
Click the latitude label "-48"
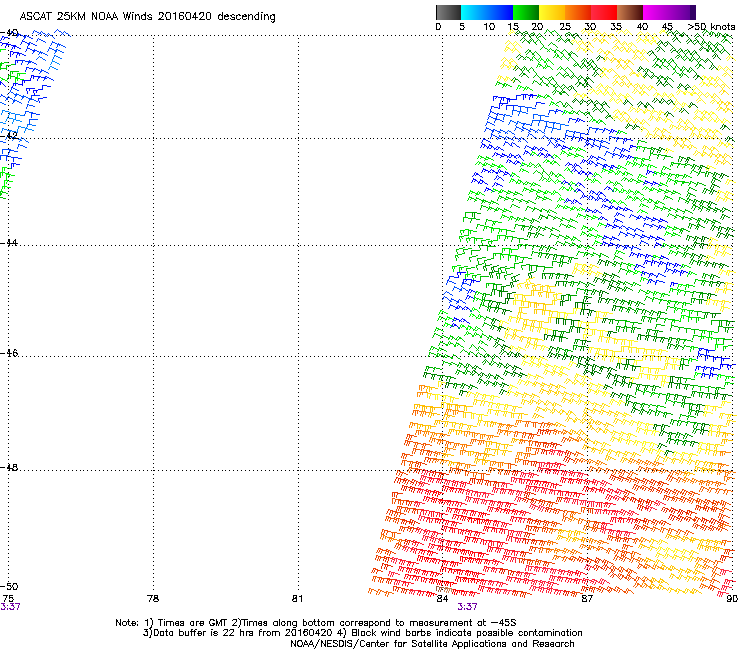9,467
